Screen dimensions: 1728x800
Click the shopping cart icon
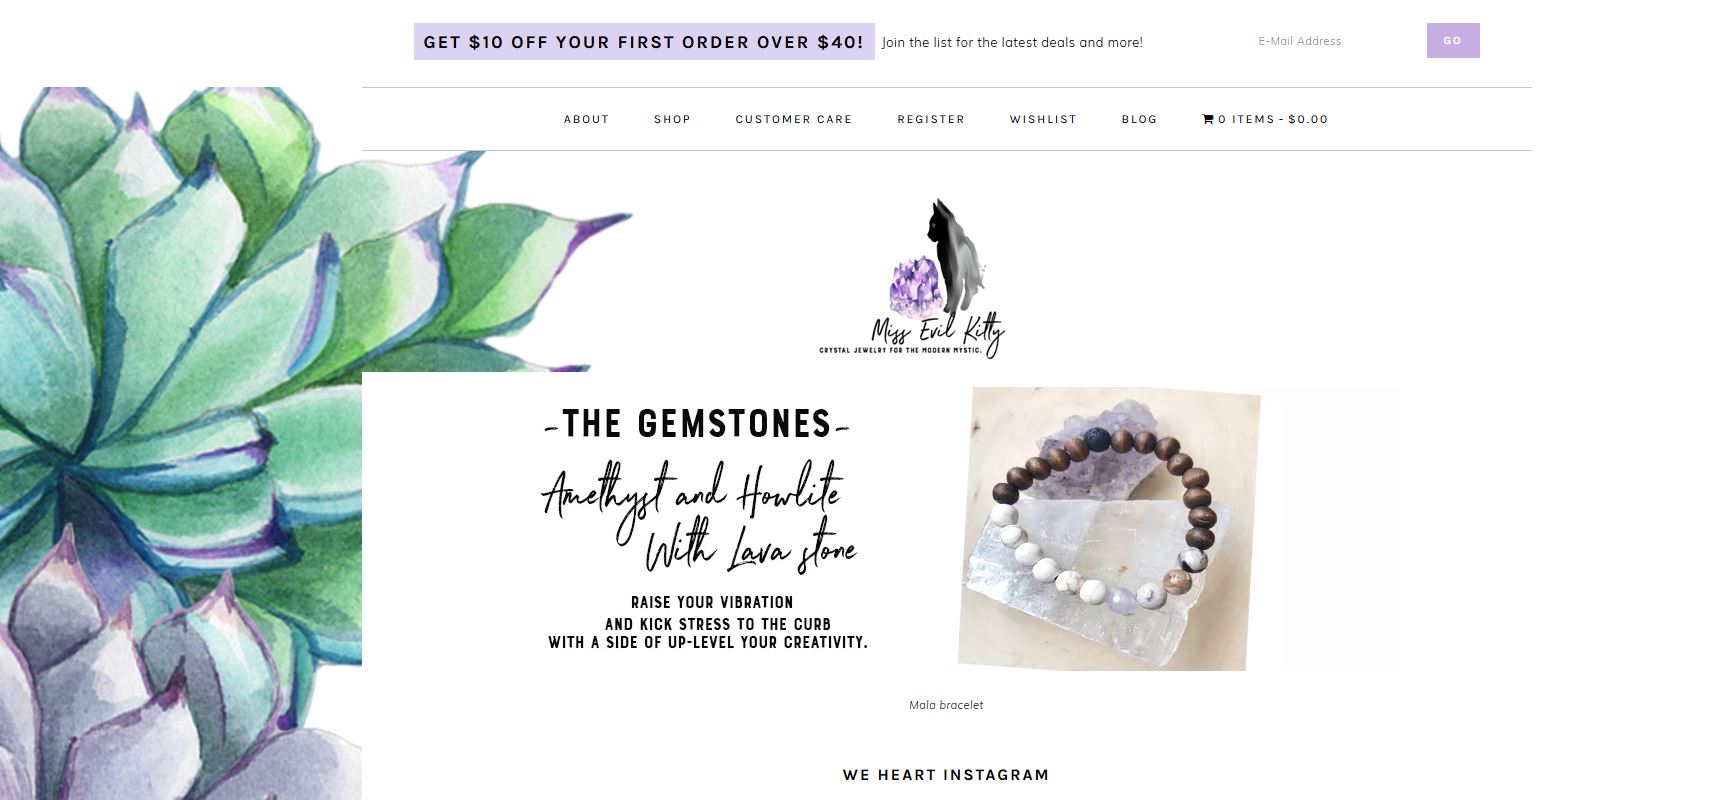(1208, 119)
